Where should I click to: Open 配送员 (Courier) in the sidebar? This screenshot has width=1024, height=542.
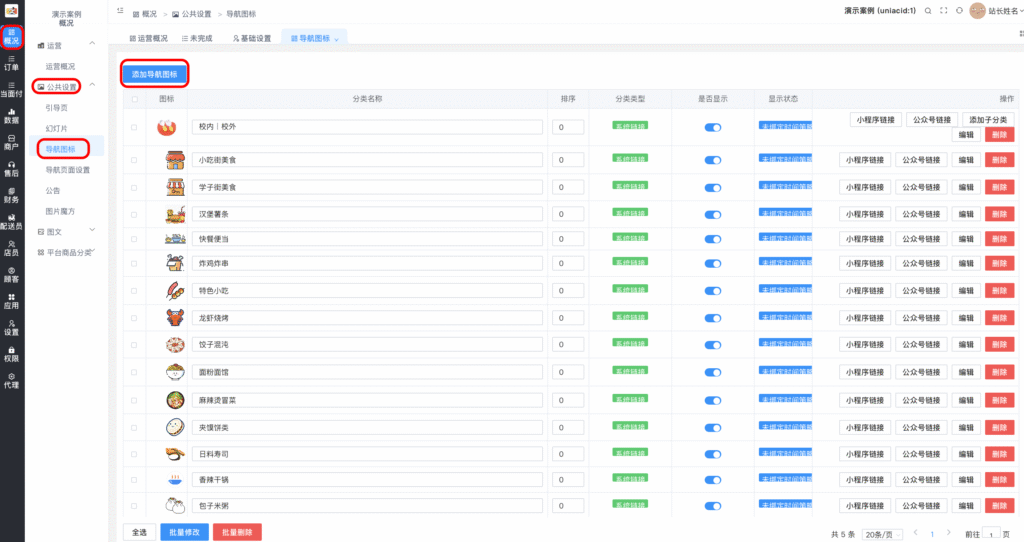[12, 222]
